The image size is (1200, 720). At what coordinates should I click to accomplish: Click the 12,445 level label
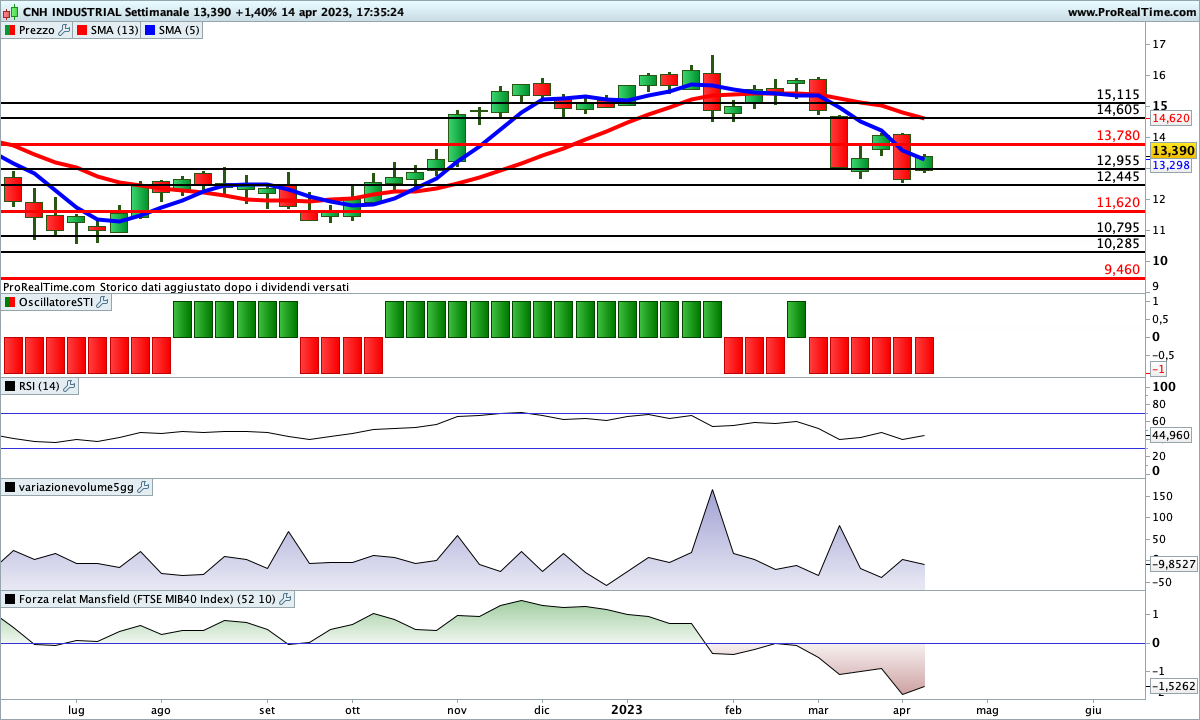point(1118,176)
